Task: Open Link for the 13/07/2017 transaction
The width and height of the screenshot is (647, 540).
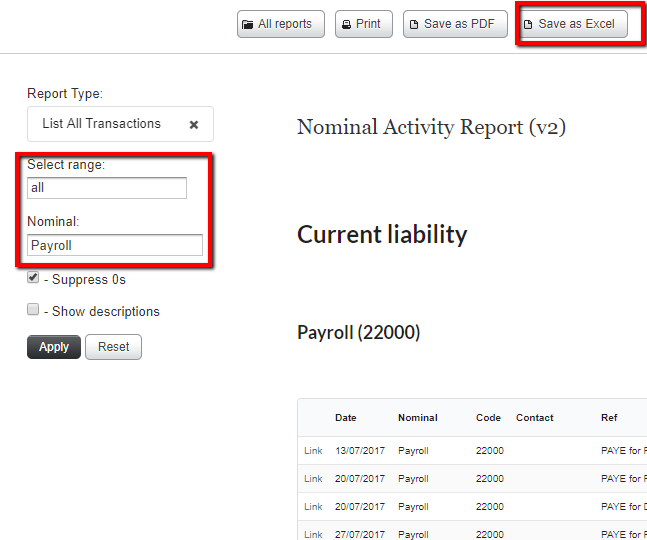Action: [x=313, y=451]
